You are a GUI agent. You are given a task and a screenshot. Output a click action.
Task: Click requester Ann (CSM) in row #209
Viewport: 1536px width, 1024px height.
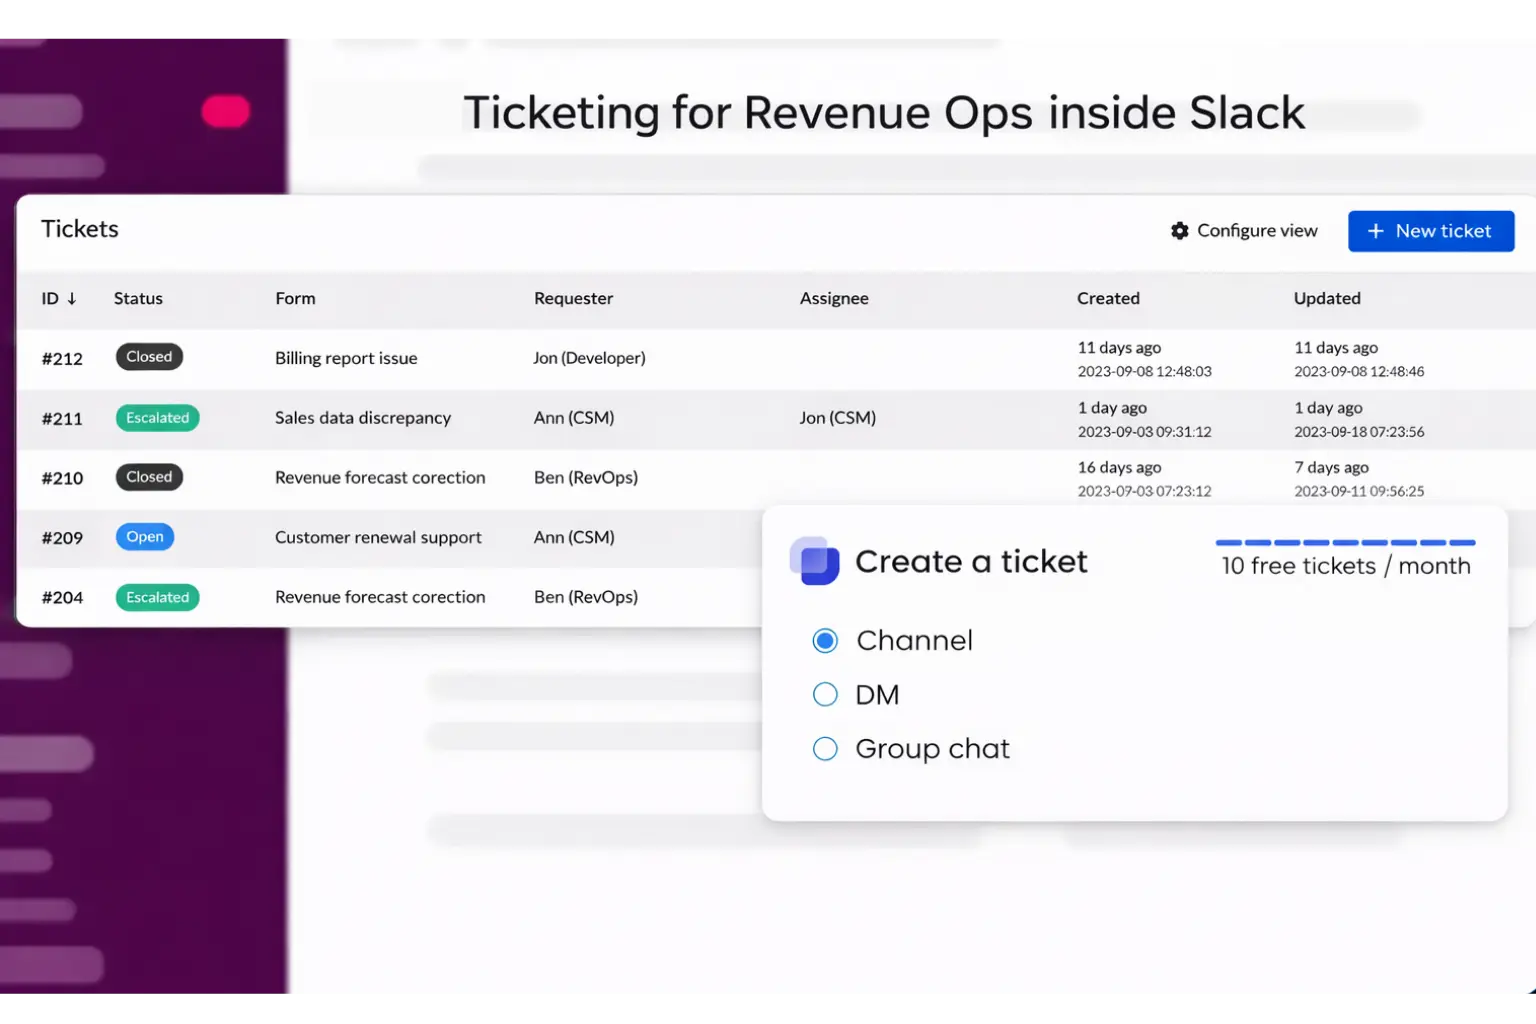click(x=574, y=537)
